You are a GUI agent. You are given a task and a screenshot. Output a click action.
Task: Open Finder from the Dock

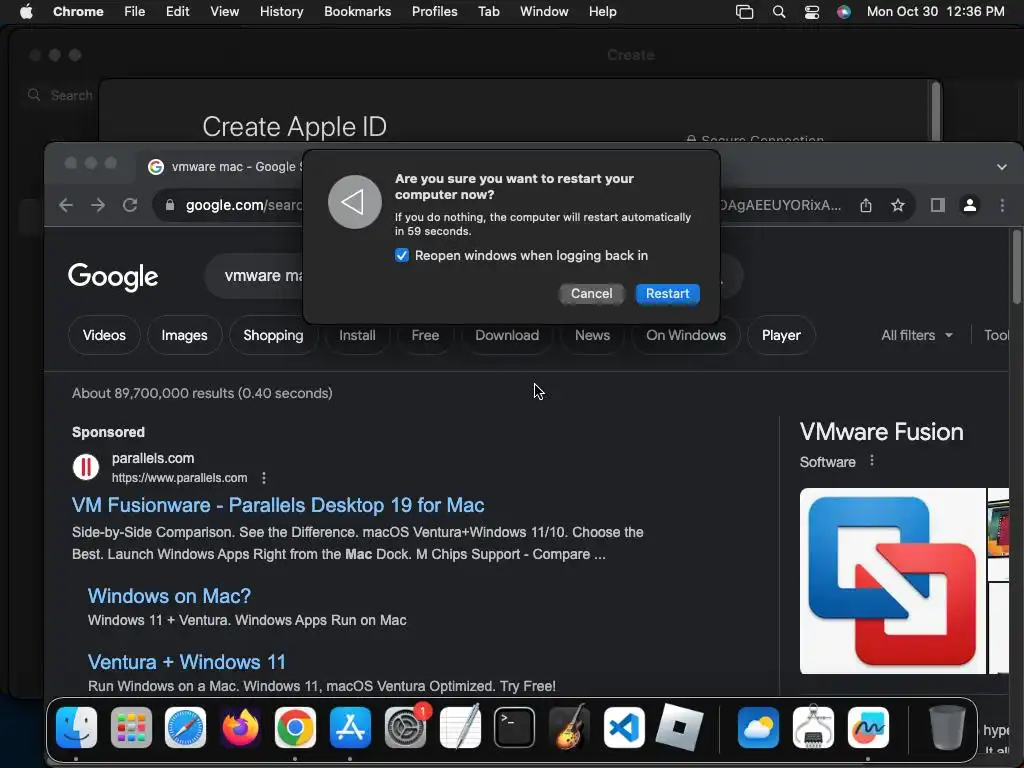pyautogui.click(x=76, y=727)
